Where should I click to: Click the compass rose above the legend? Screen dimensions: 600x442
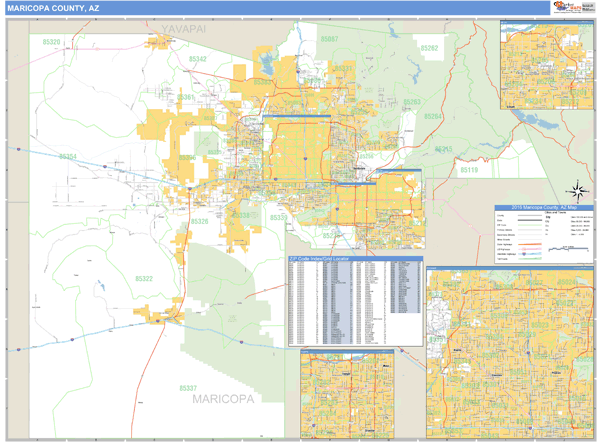(x=579, y=191)
